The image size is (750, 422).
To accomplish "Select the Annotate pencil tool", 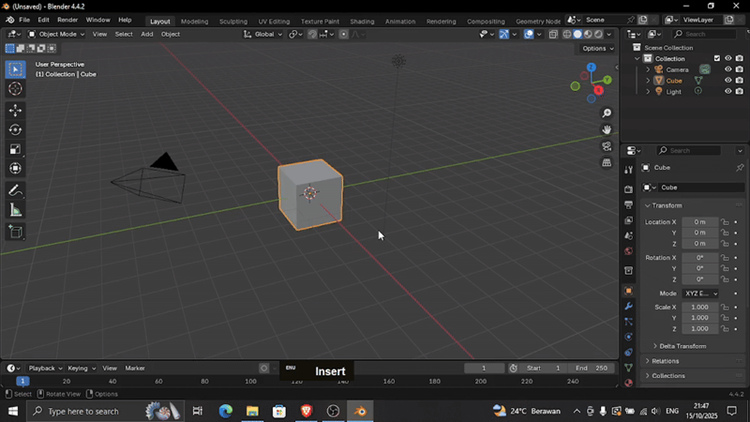I will click(x=15, y=190).
